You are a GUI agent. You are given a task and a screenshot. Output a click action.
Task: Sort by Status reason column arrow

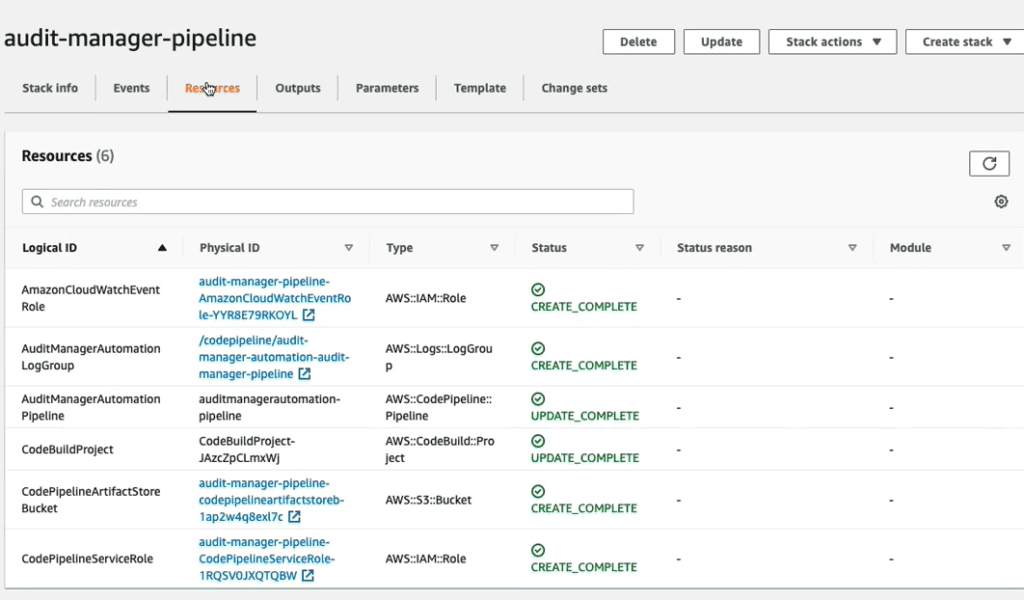[x=852, y=247]
